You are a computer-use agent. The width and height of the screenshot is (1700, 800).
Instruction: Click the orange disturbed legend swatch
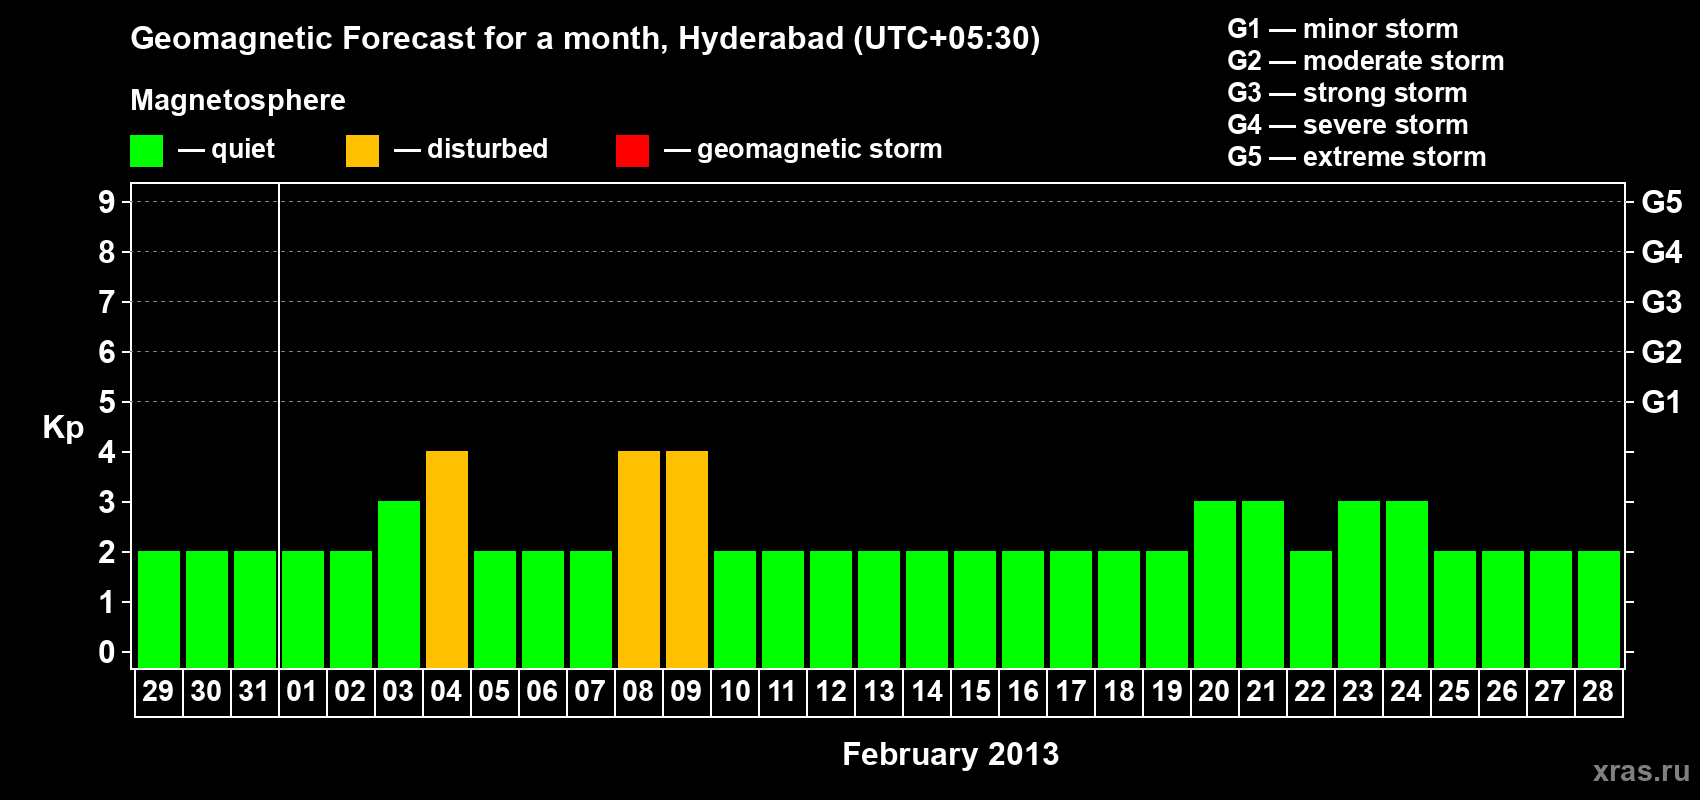(362, 151)
